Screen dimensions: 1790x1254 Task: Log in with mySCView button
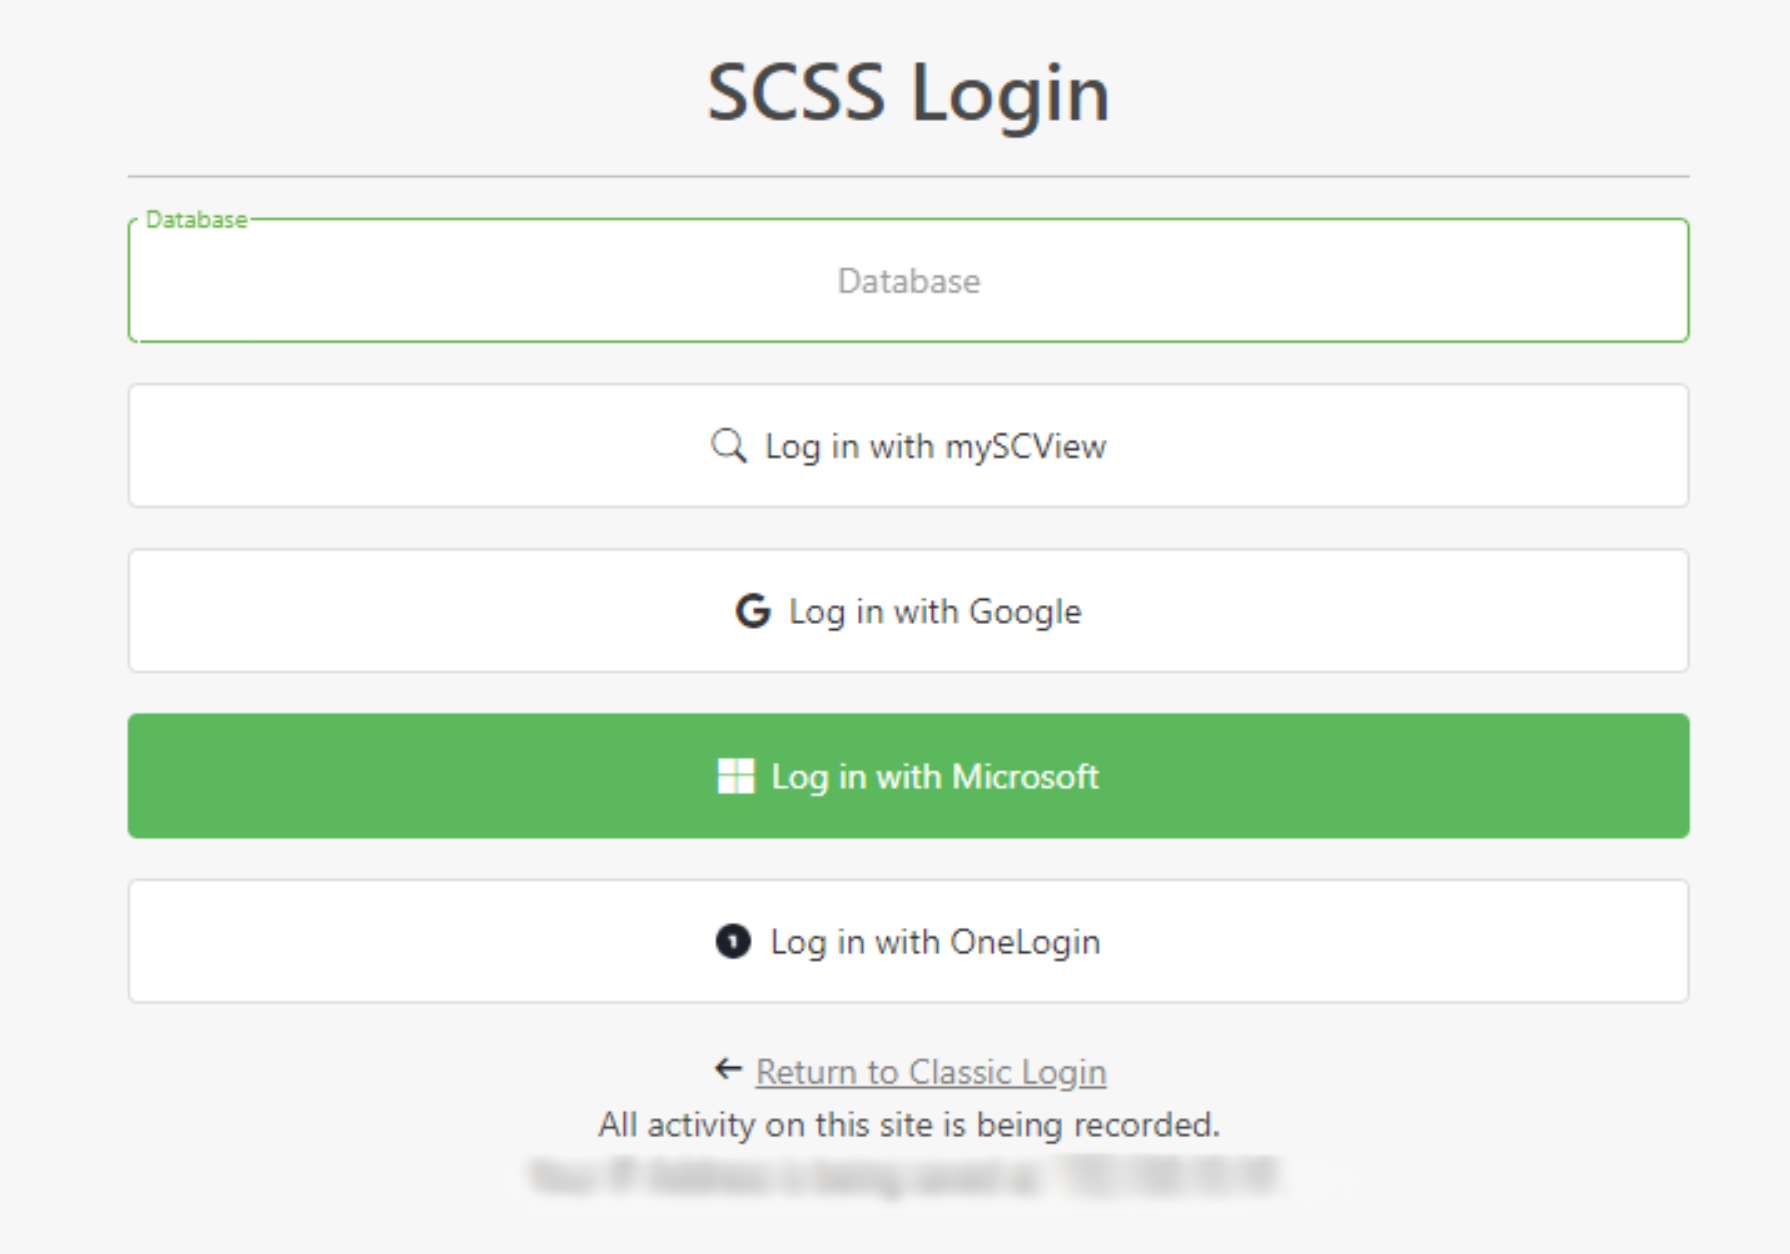tap(908, 446)
